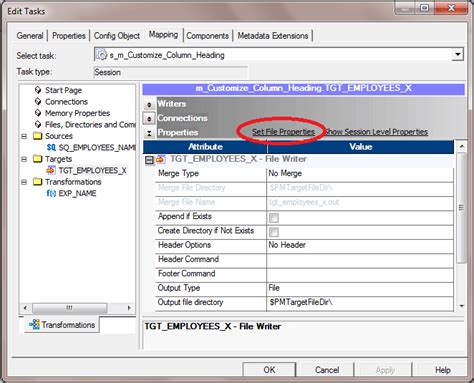
Task: Click the EXP_NAME expression f(x) icon
Action: (51, 193)
